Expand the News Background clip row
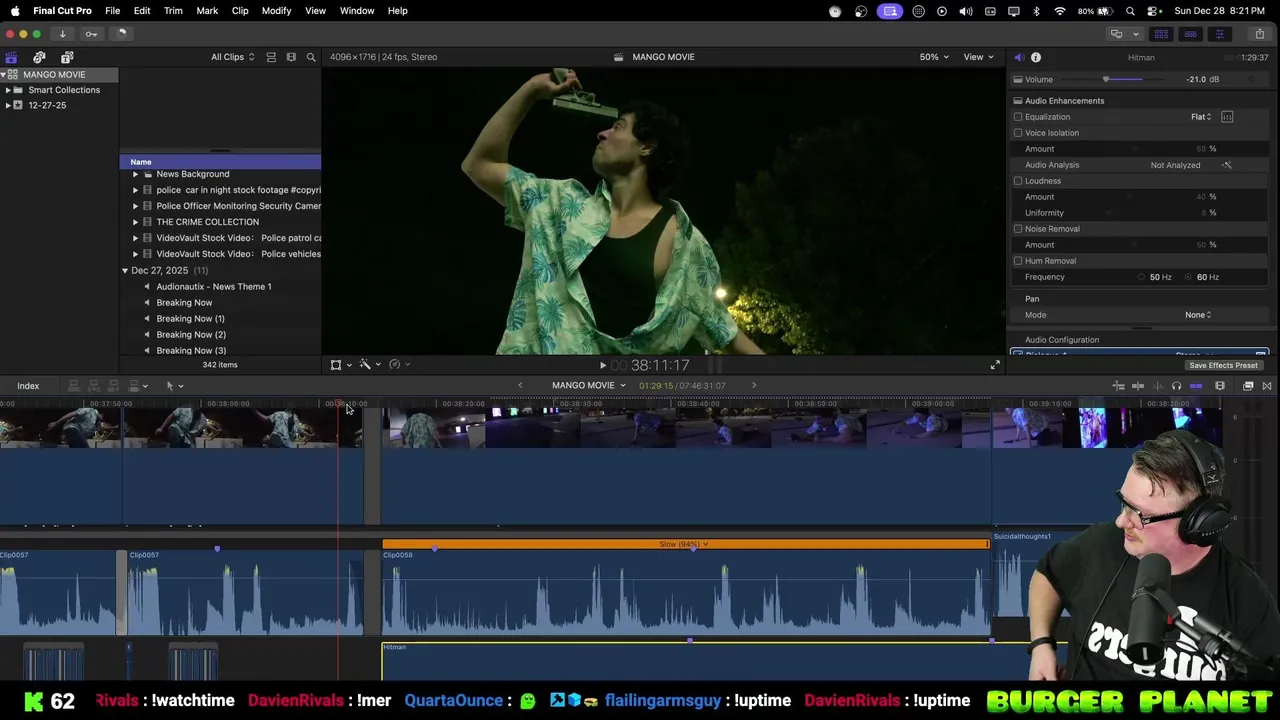The image size is (1280, 720). point(135,174)
